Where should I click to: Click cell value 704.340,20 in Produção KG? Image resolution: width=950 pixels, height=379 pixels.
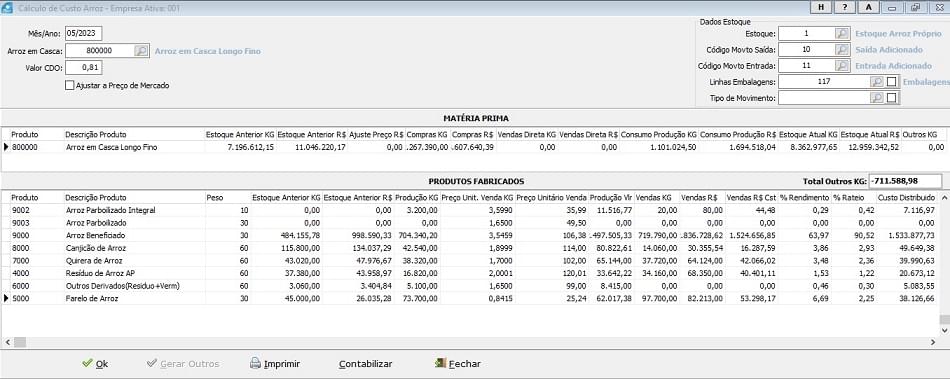click(417, 235)
